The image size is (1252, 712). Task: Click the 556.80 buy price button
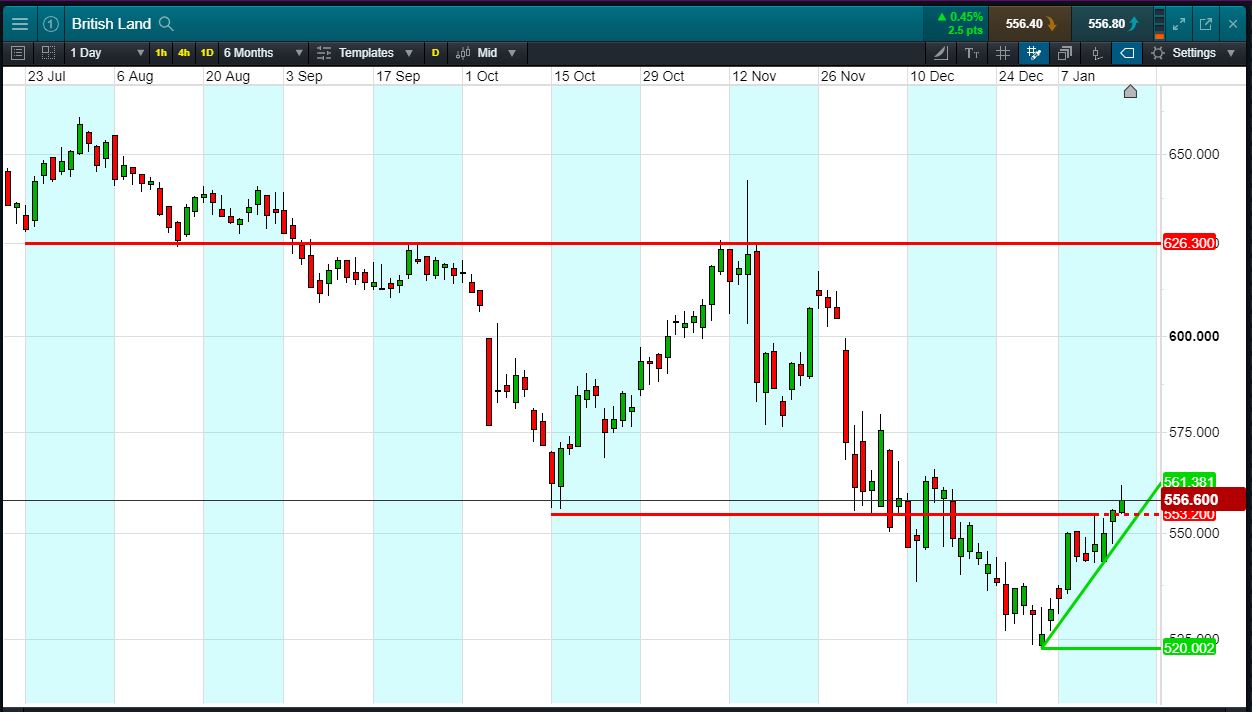point(1110,23)
